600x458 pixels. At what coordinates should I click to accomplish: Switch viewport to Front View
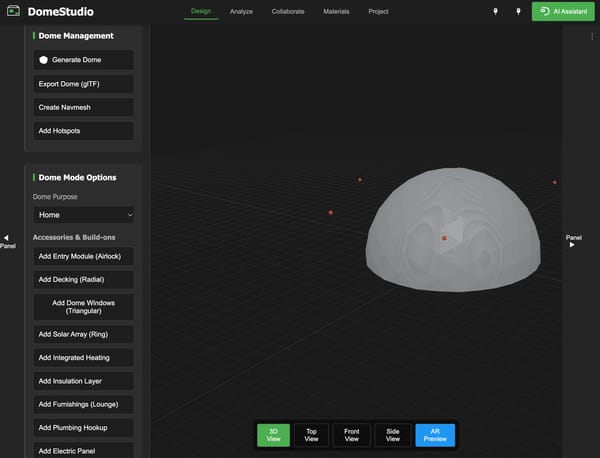pos(352,435)
